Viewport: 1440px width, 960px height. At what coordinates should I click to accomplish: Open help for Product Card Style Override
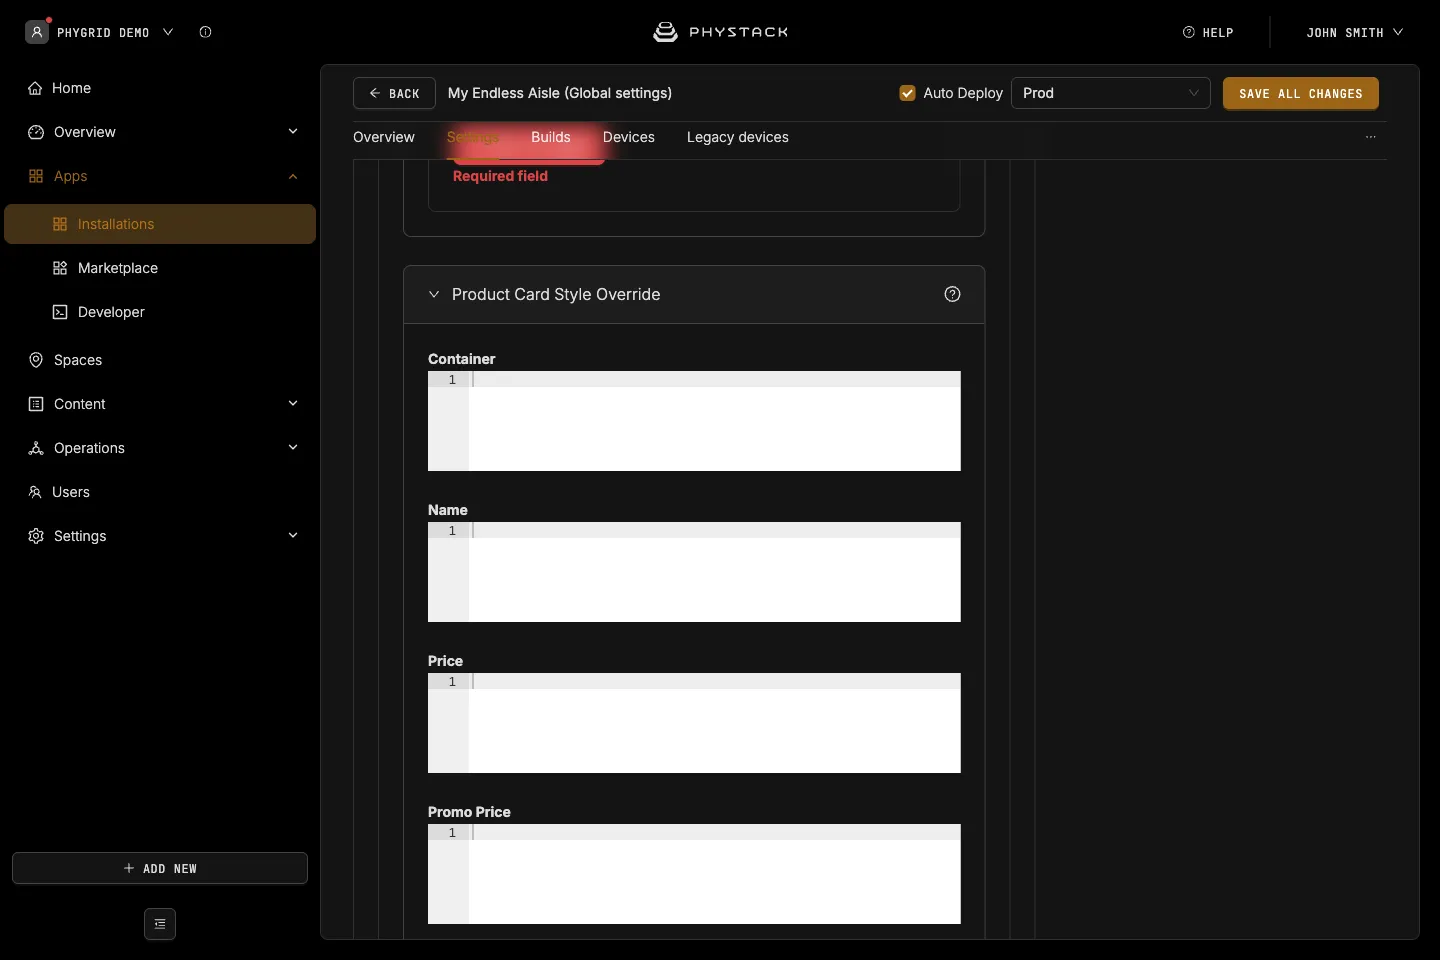[x=952, y=294]
